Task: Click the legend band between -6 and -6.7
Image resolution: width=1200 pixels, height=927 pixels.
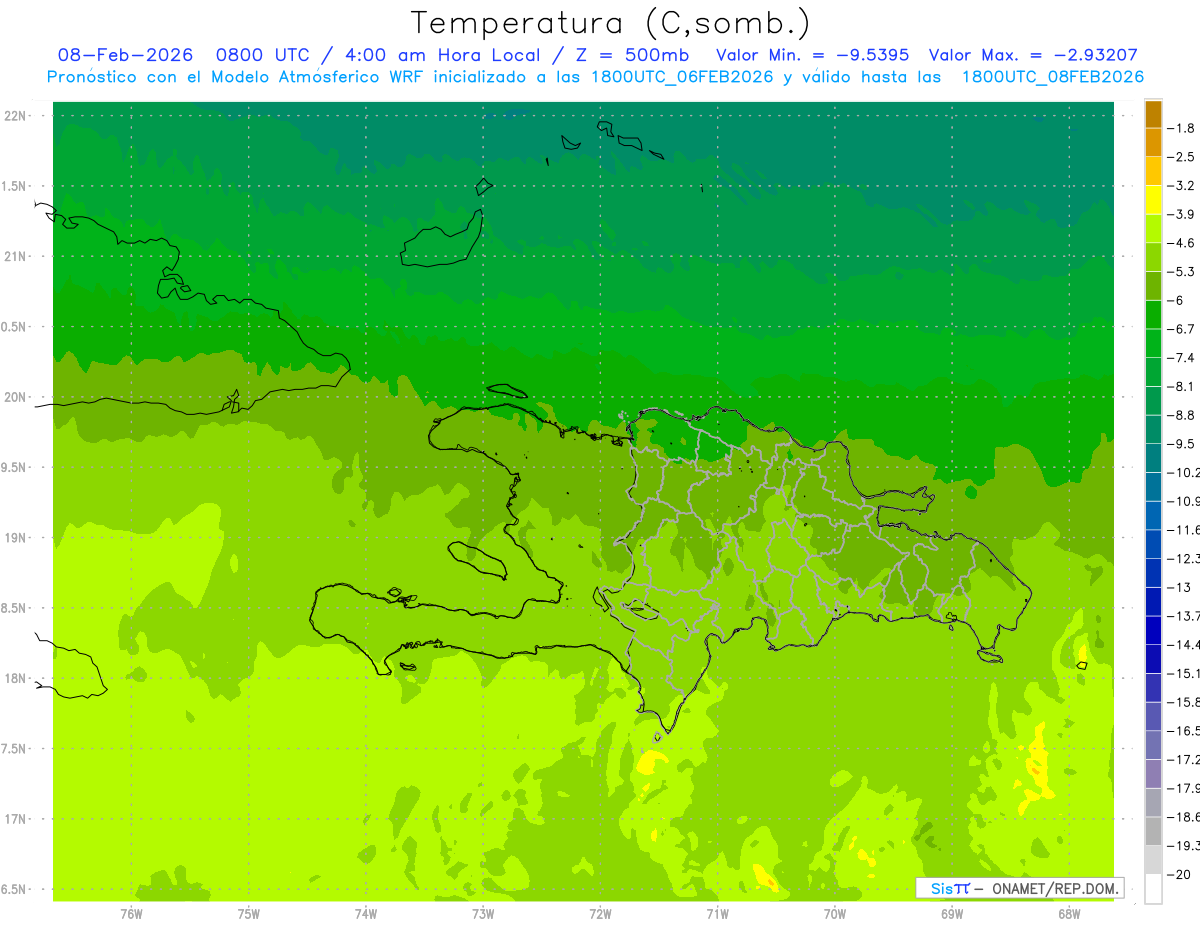Action: tap(1153, 315)
